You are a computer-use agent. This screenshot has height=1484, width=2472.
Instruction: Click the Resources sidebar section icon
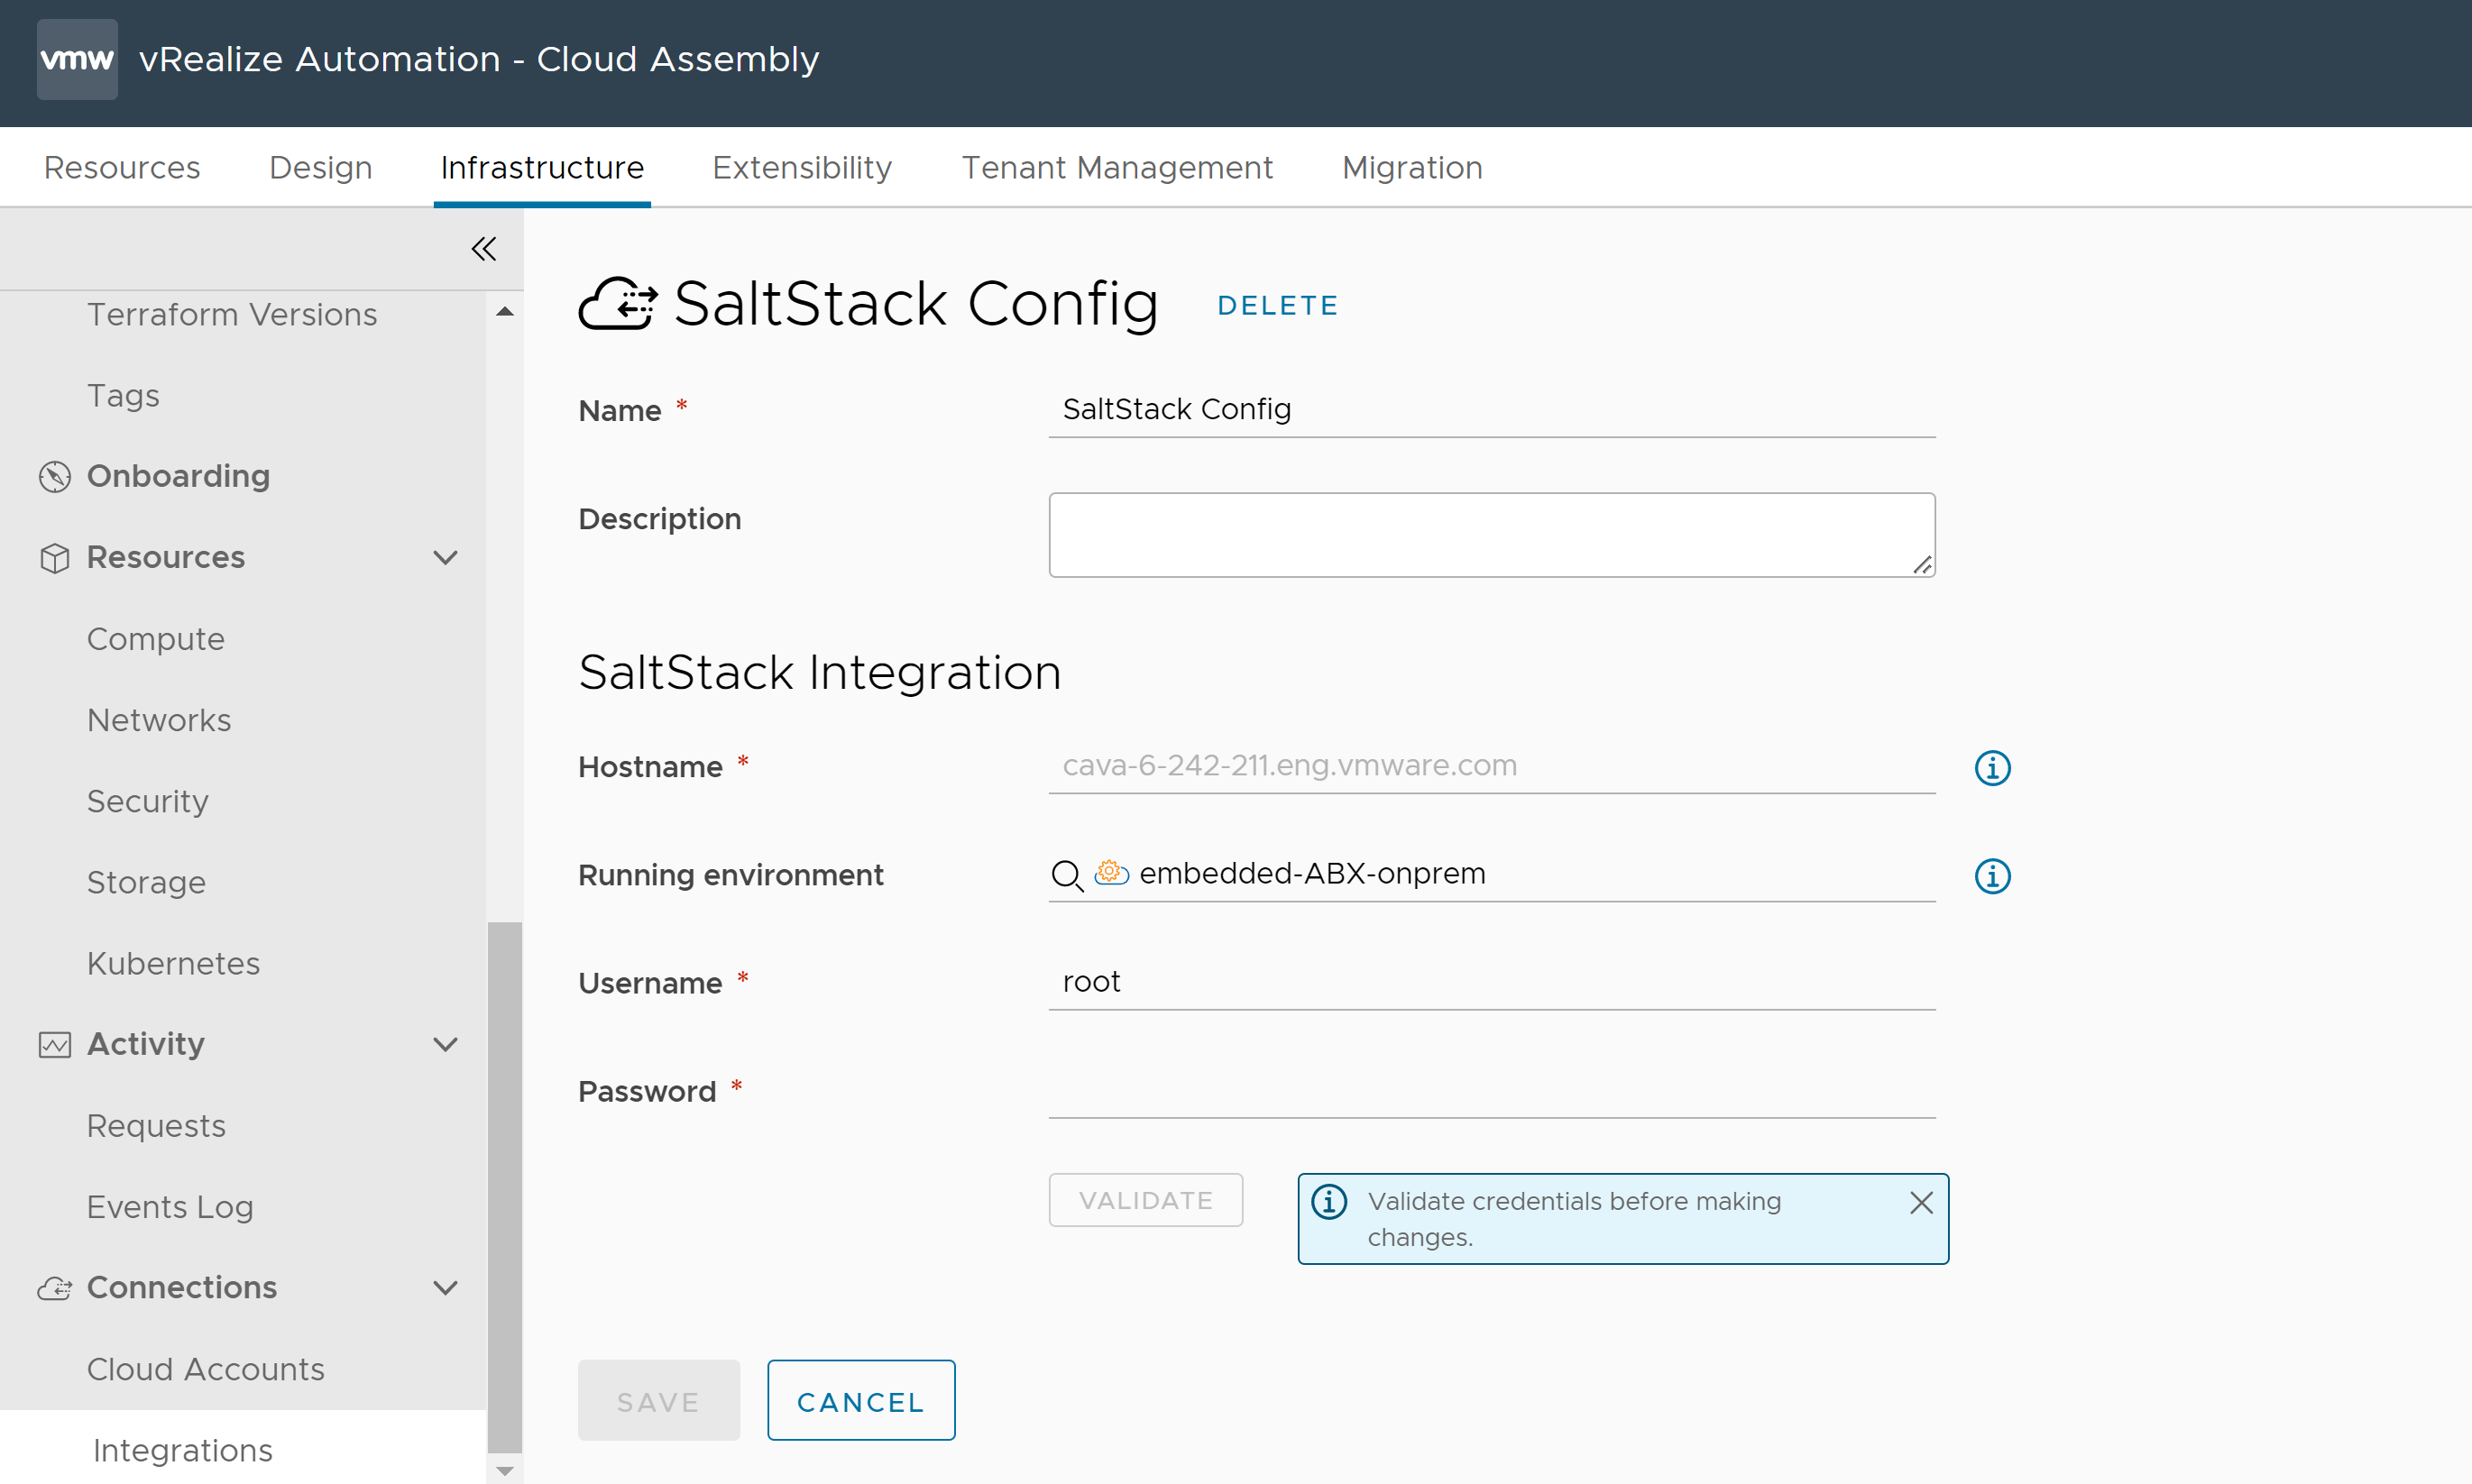click(53, 557)
